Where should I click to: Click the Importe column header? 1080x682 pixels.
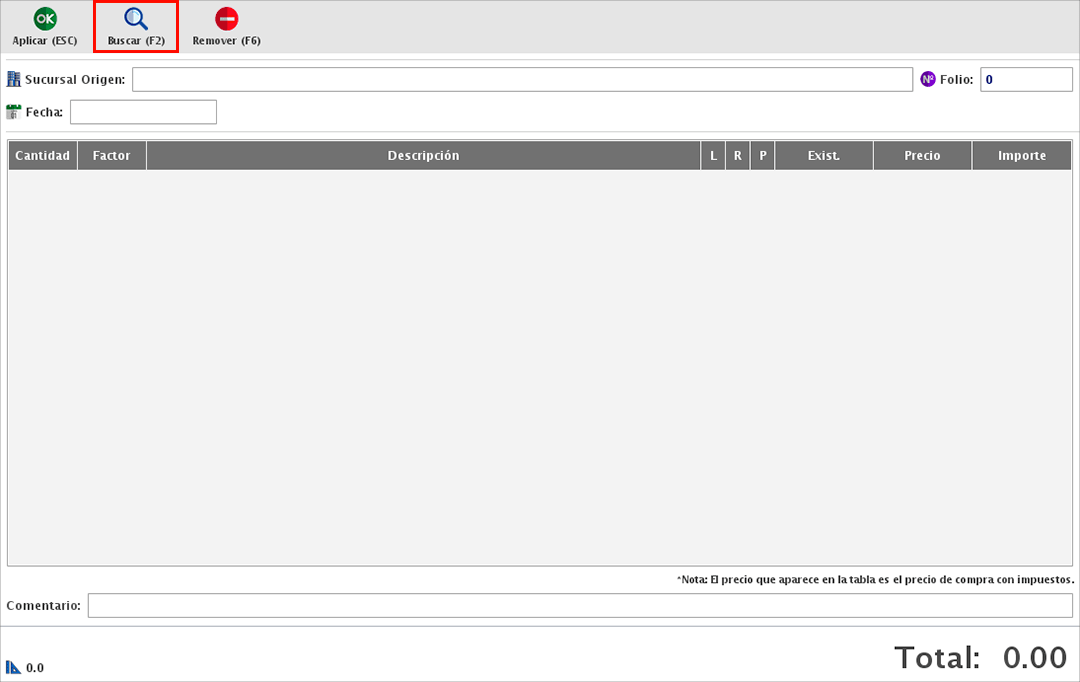1022,156
